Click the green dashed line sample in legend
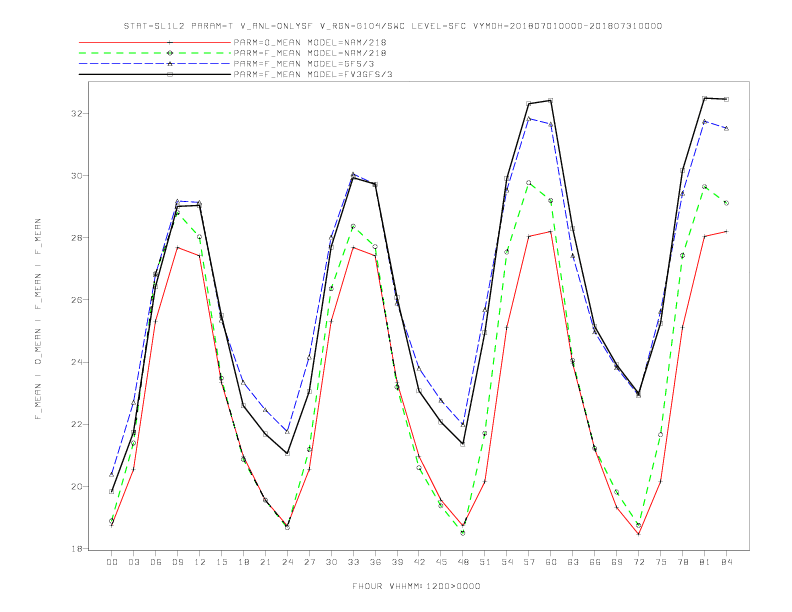792x612 pixels. coord(155,53)
